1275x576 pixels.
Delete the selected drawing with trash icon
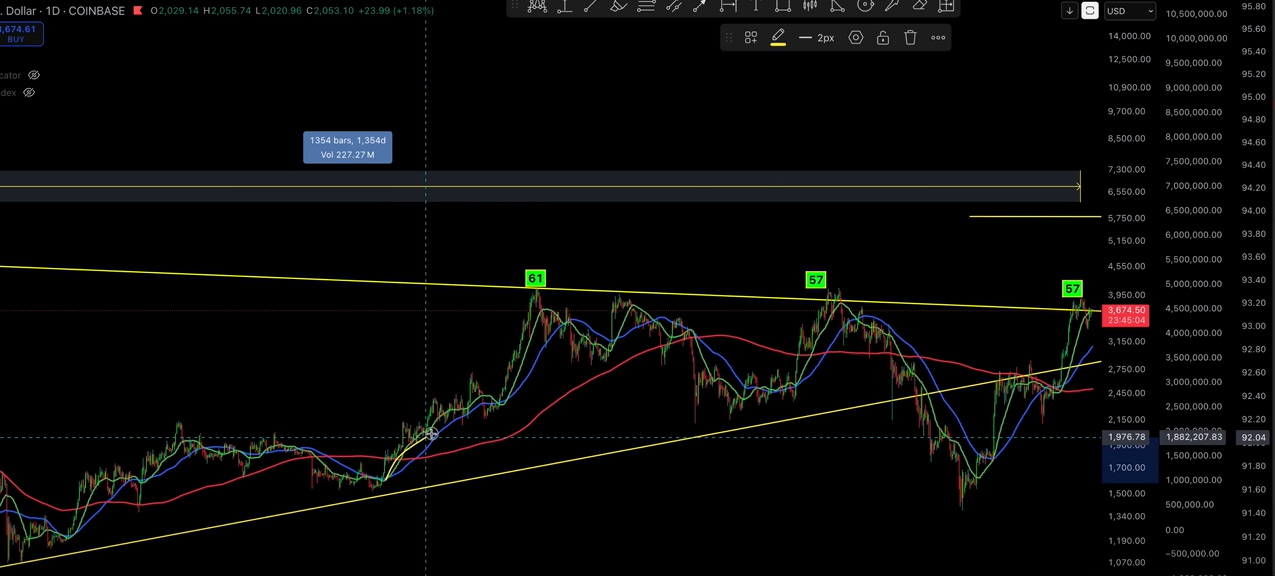click(910, 38)
